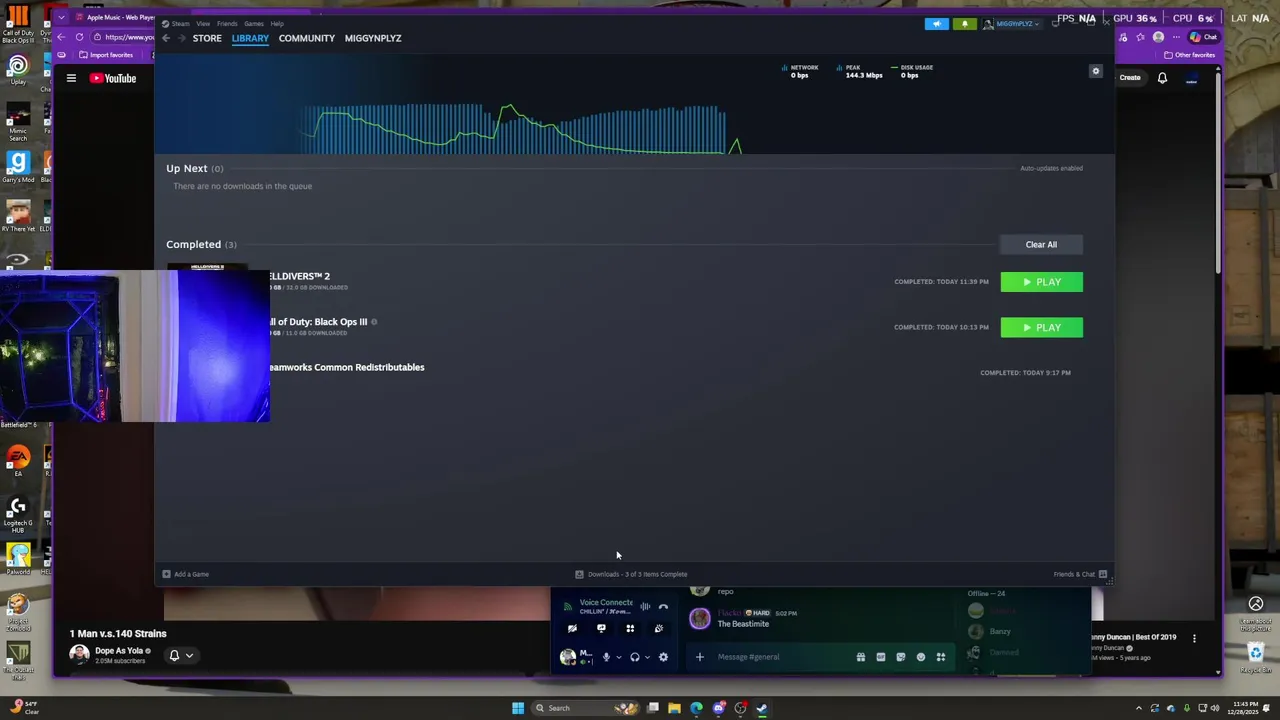Open the Dope As Yola channel
This screenshot has height=720, width=1280.
(x=119, y=651)
